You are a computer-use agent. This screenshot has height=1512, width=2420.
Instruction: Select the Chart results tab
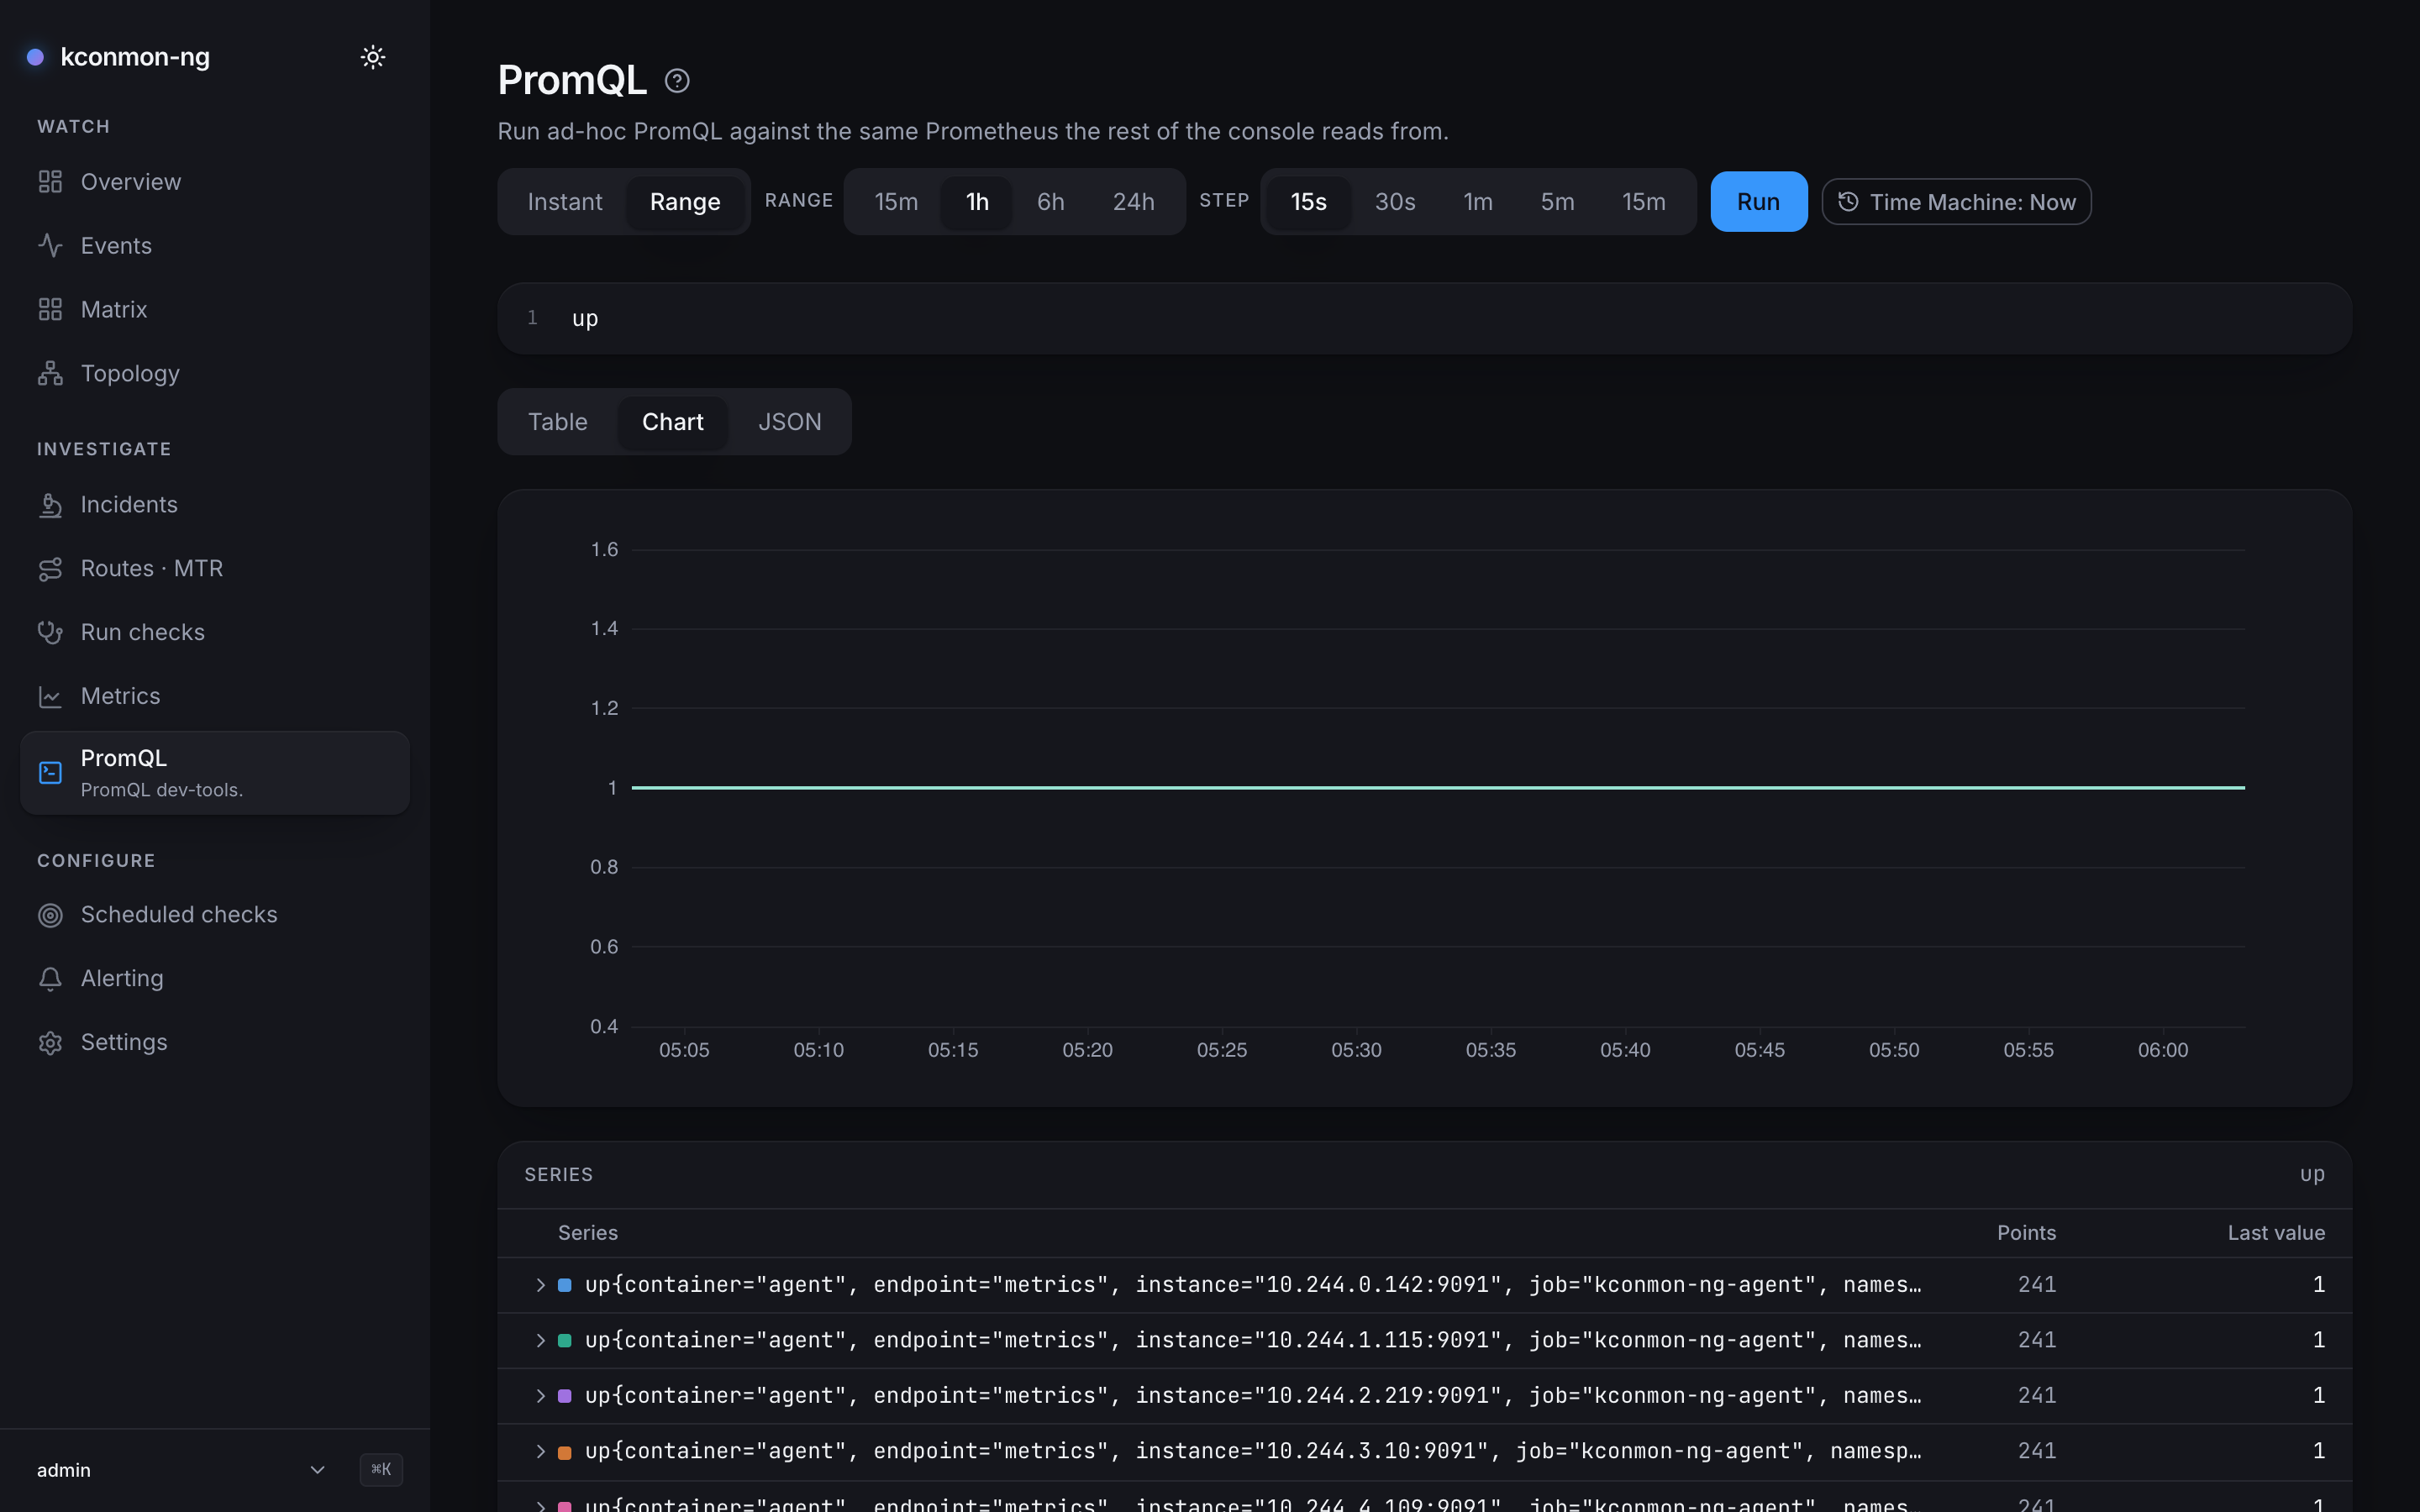[x=672, y=422]
